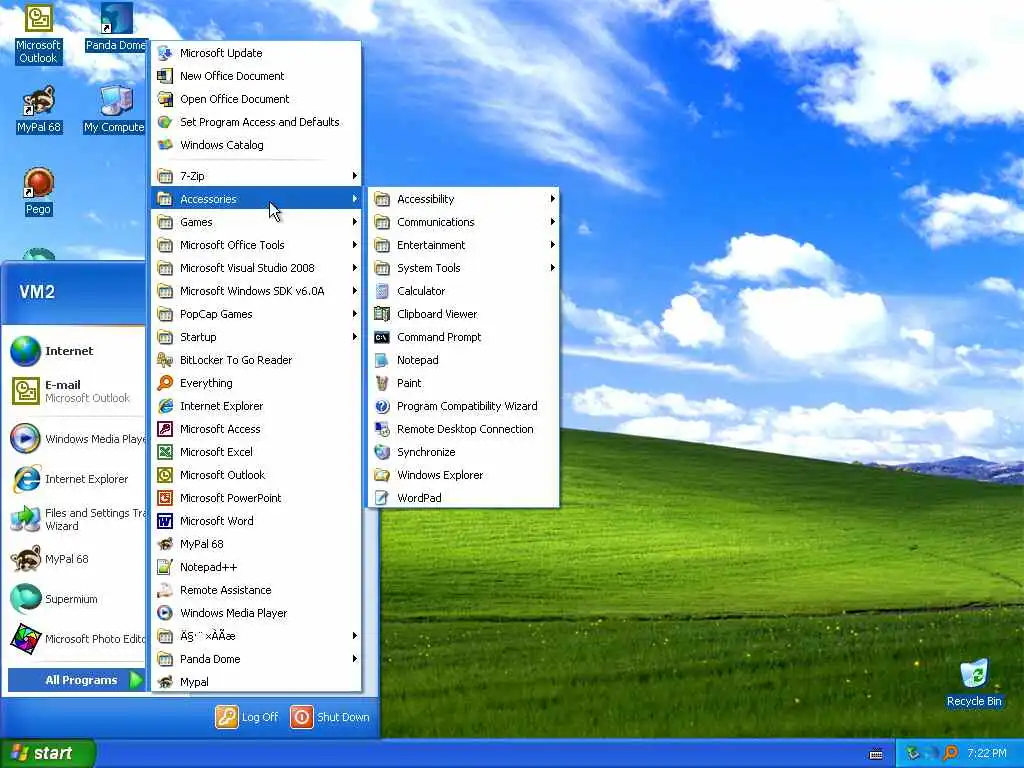Screen dimensions: 1024x768
Task: Click Mypal entry at bottom of programs list
Action: click(256, 682)
